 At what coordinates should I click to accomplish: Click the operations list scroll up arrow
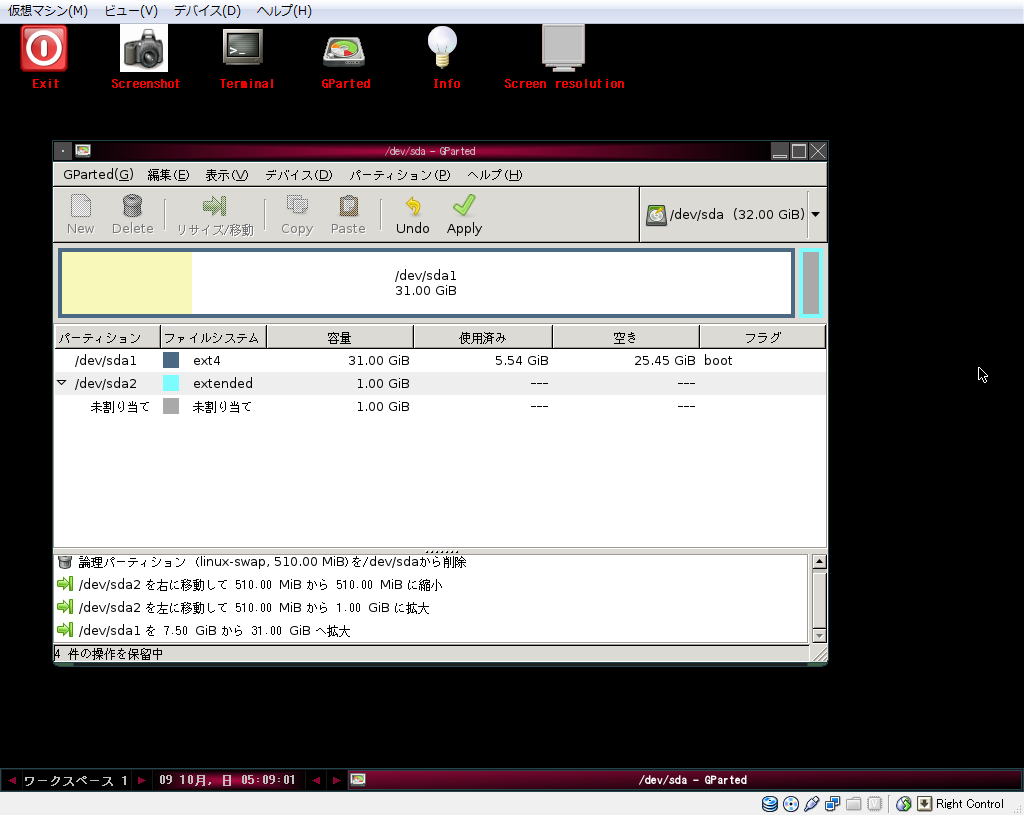(819, 562)
